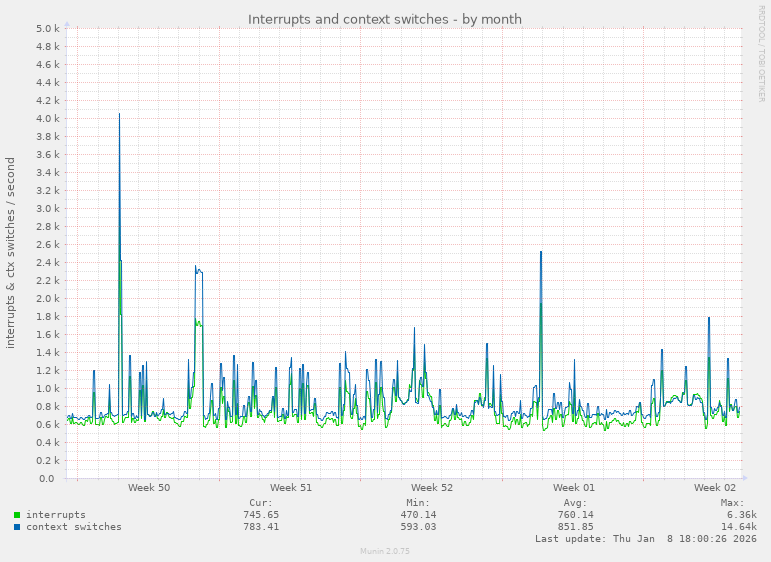Select the Week 02 axis label

(x=715, y=488)
